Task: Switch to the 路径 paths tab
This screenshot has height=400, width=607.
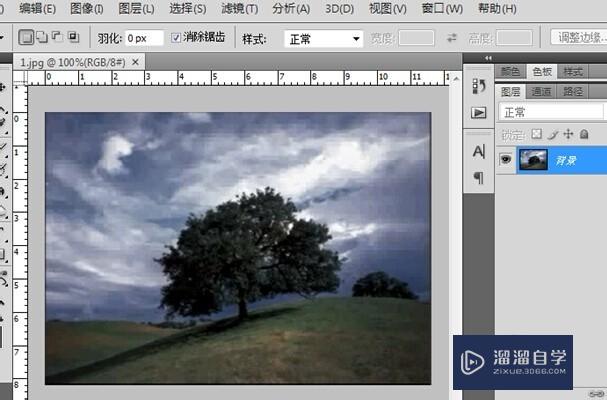Action: (x=573, y=92)
